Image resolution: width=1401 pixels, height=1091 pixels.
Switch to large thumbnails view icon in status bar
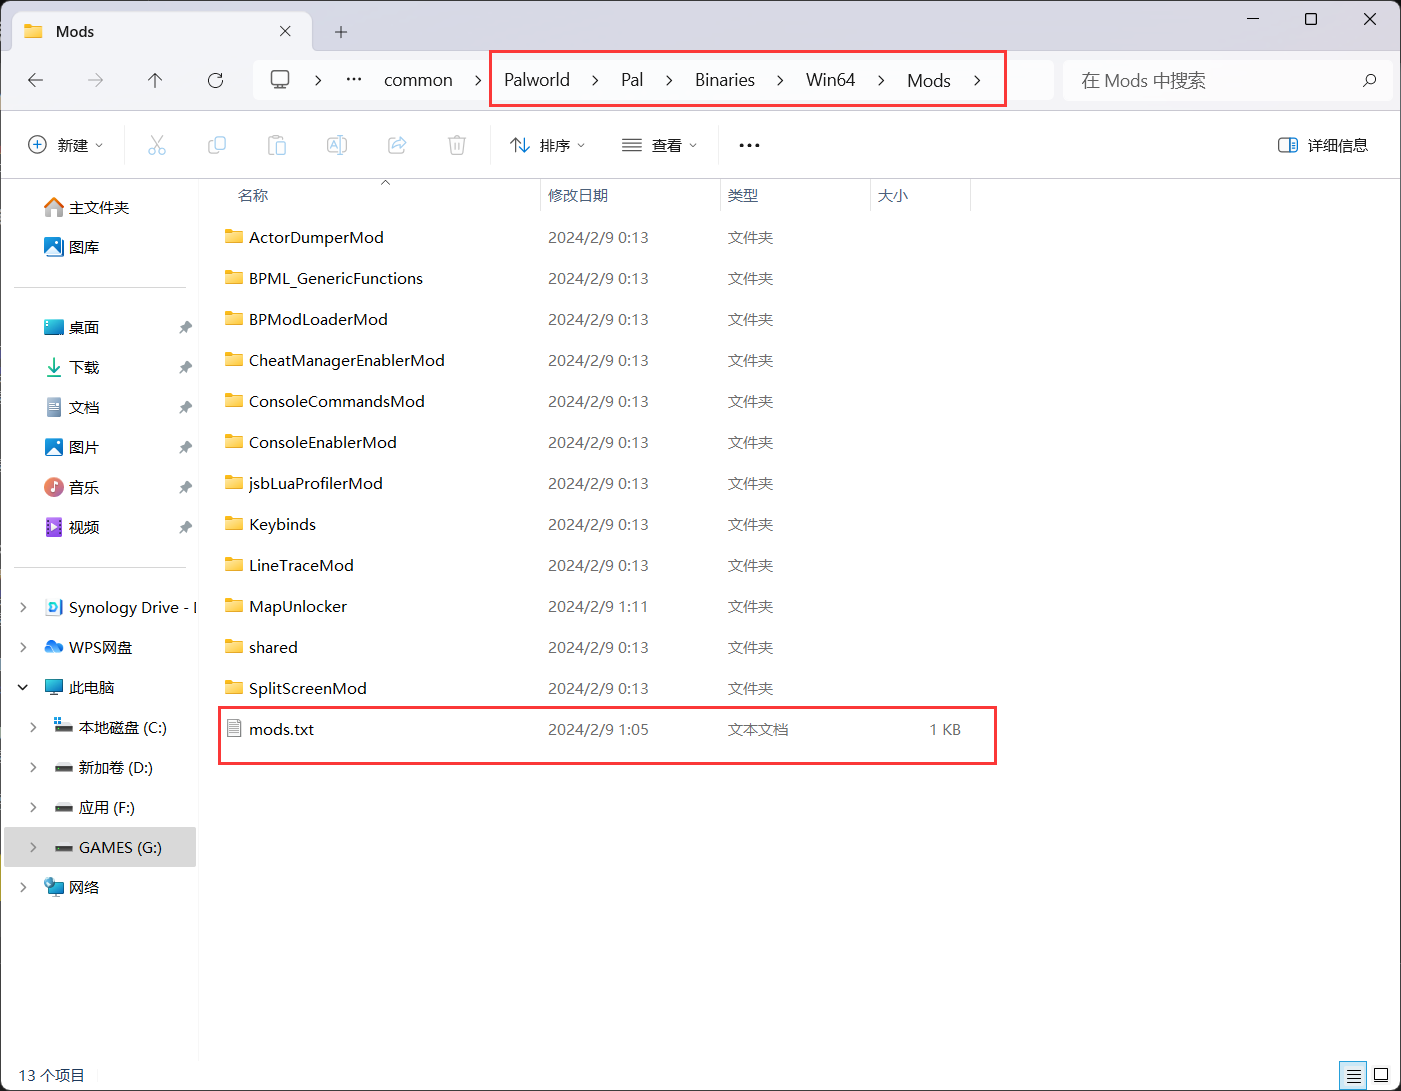coord(1381,1076)
